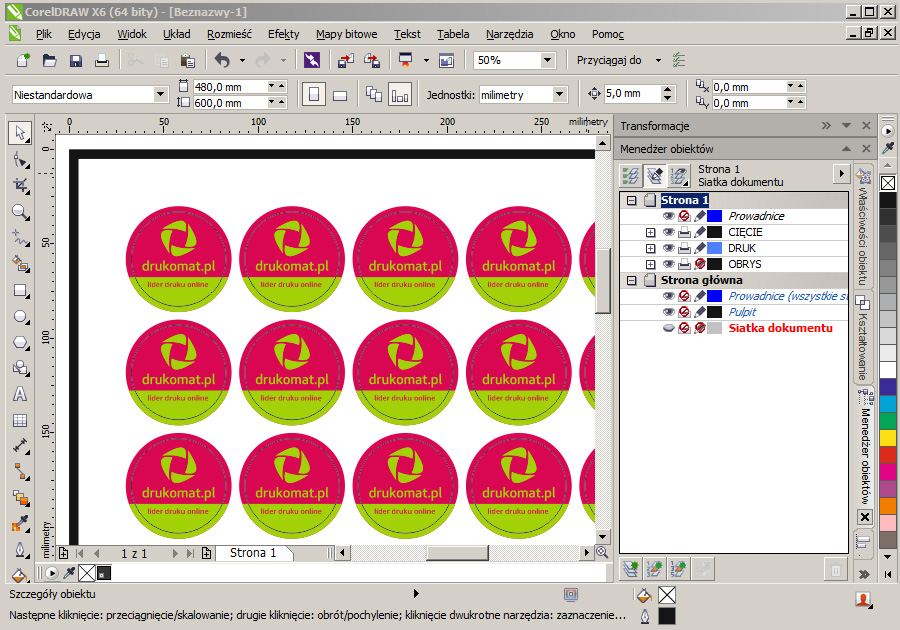Go to the next page
This screenshot has height=630, width=900.
click(x=175, y=553)
